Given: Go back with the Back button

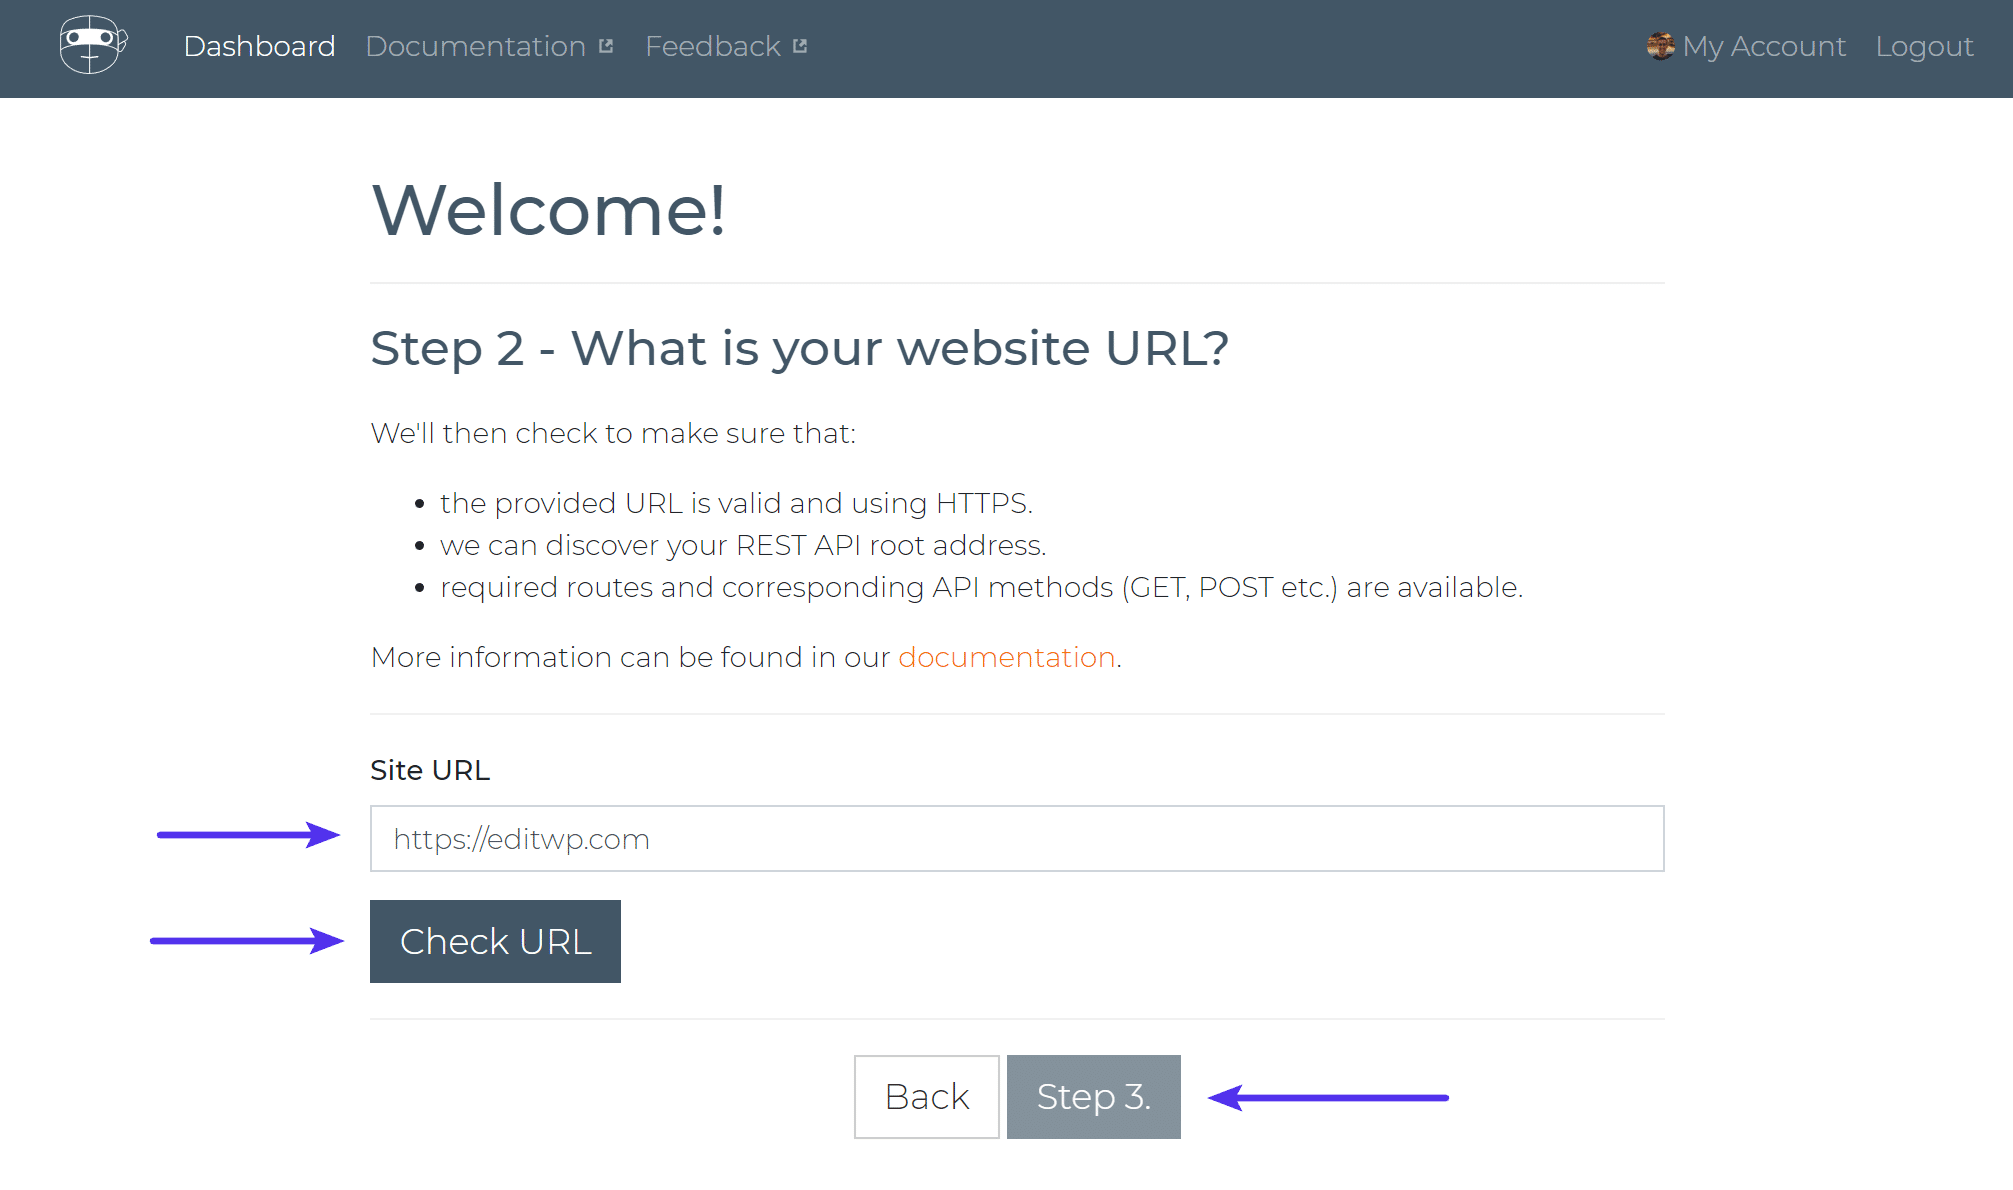Looking at the screenshot, I should click(x=927, y=1097).
